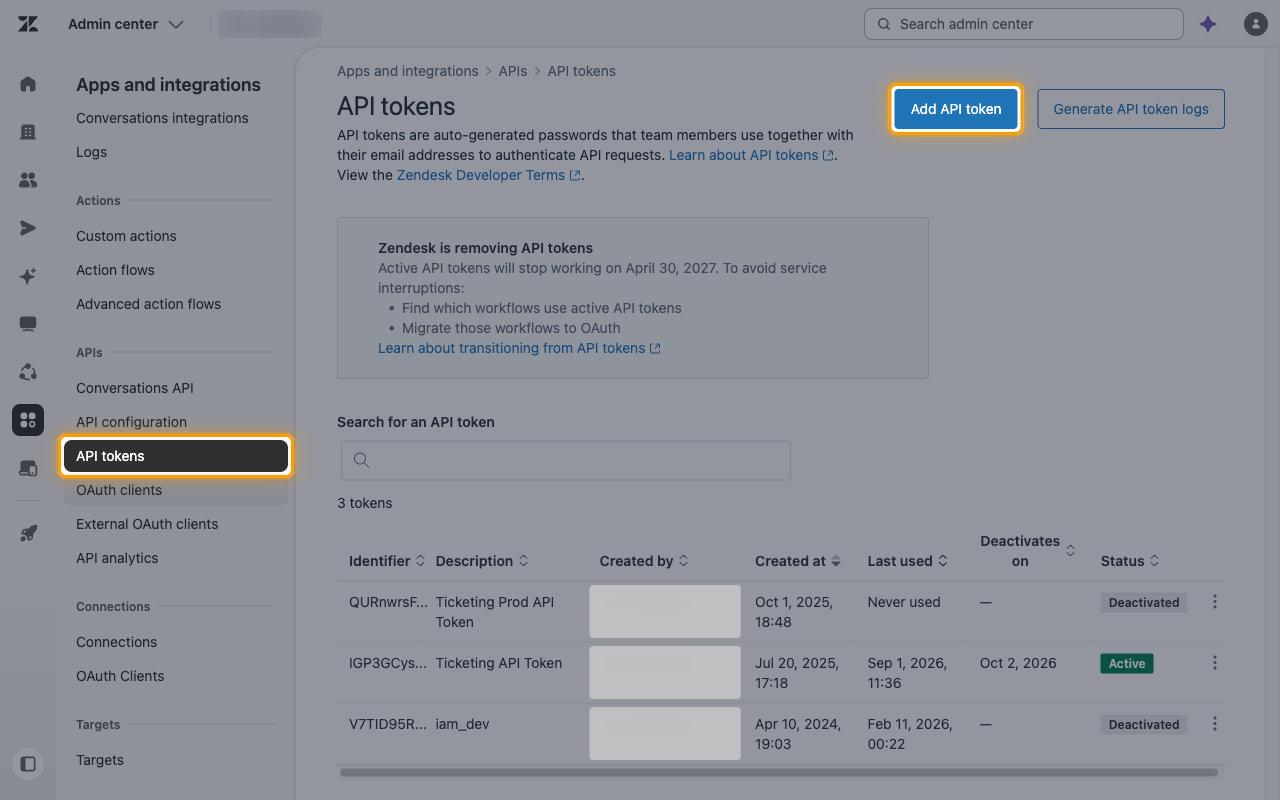The image size is (1280, 800).
Task: Sort table by Created by column
Action: 644,561
